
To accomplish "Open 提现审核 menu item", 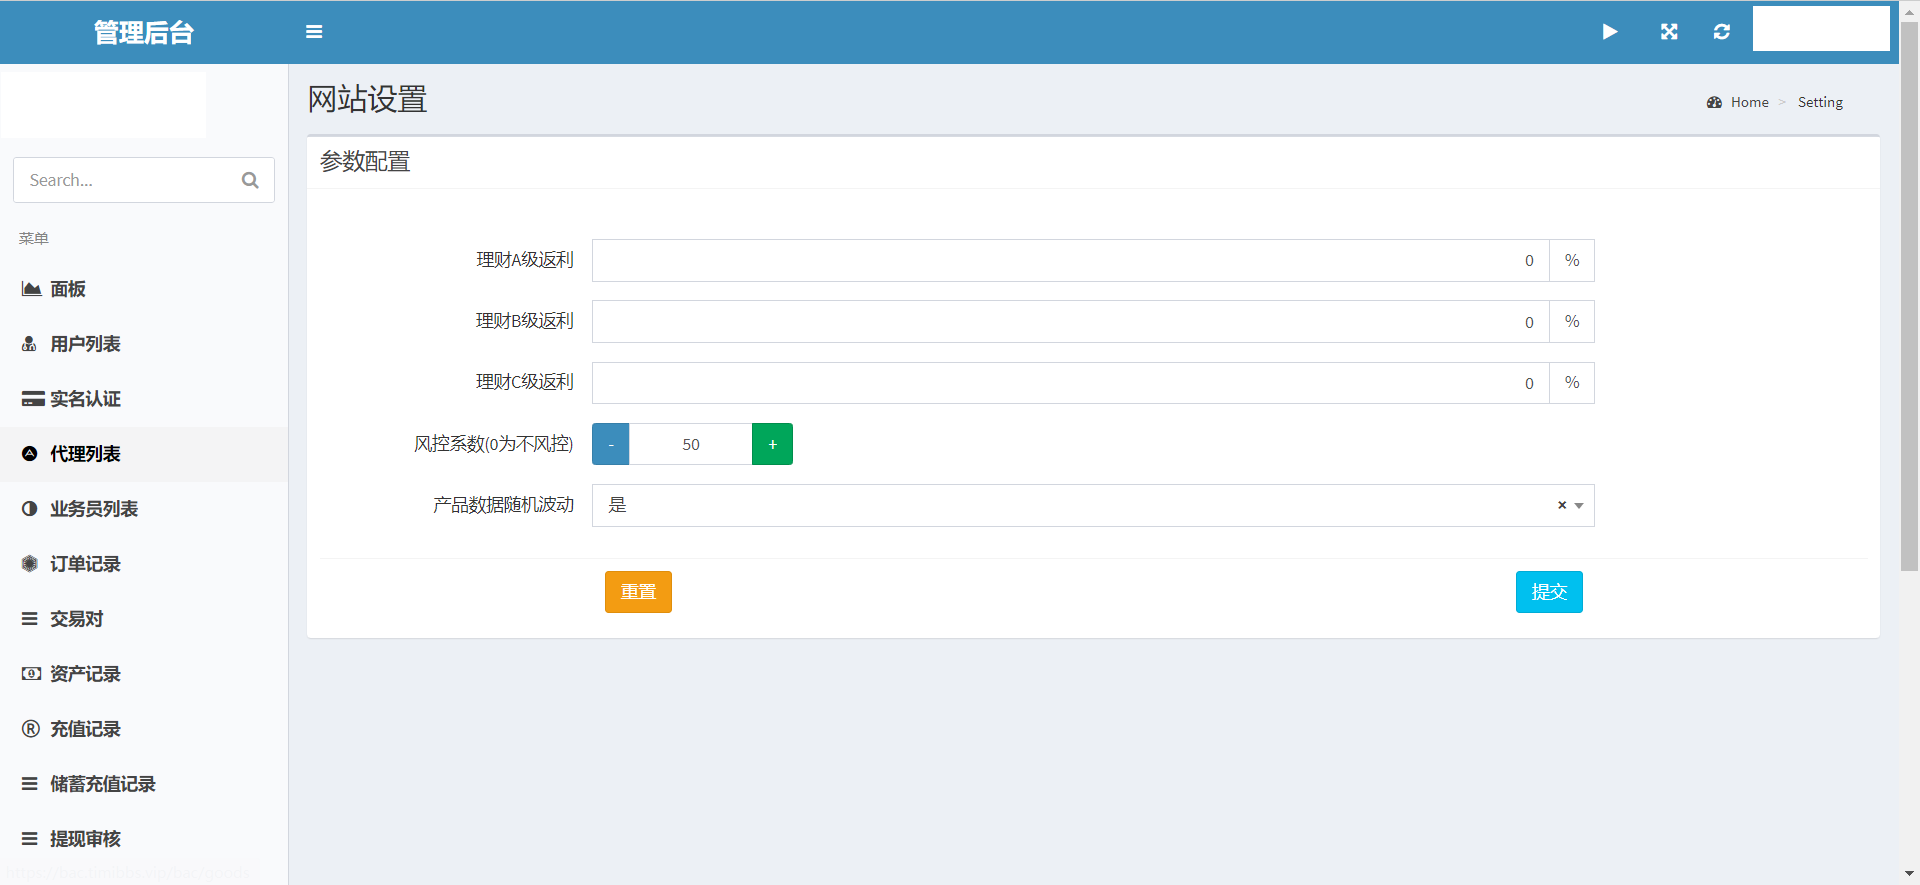I will pyautogui.click(x=144, y=839).
